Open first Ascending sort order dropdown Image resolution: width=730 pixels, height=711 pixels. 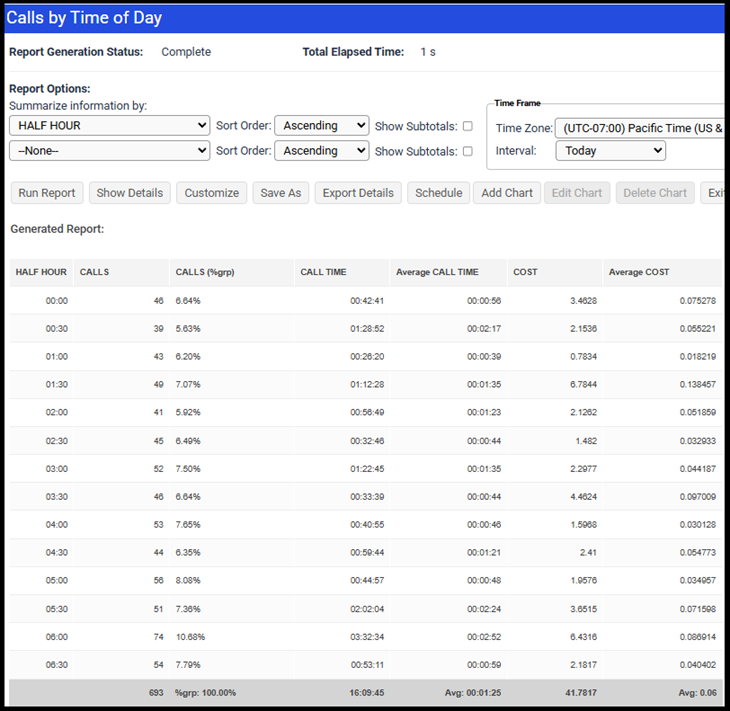pos(322,126)
